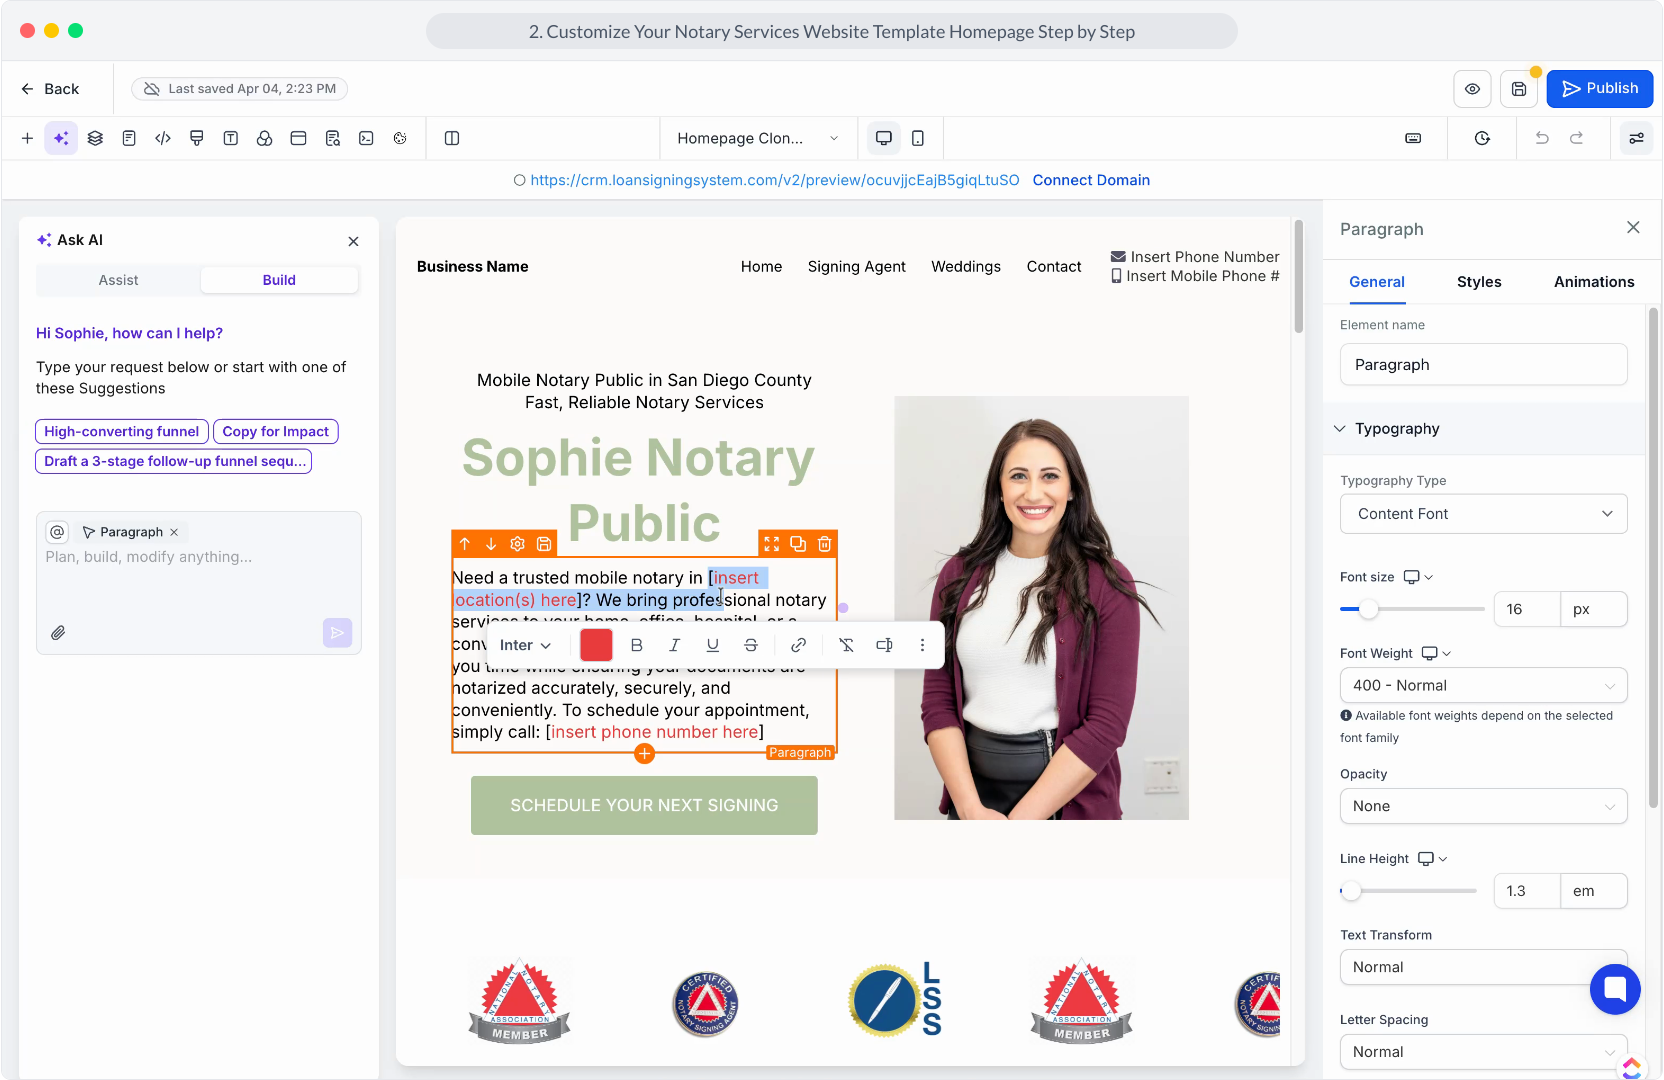Collapse the Typography section

tap(1484, 429)
